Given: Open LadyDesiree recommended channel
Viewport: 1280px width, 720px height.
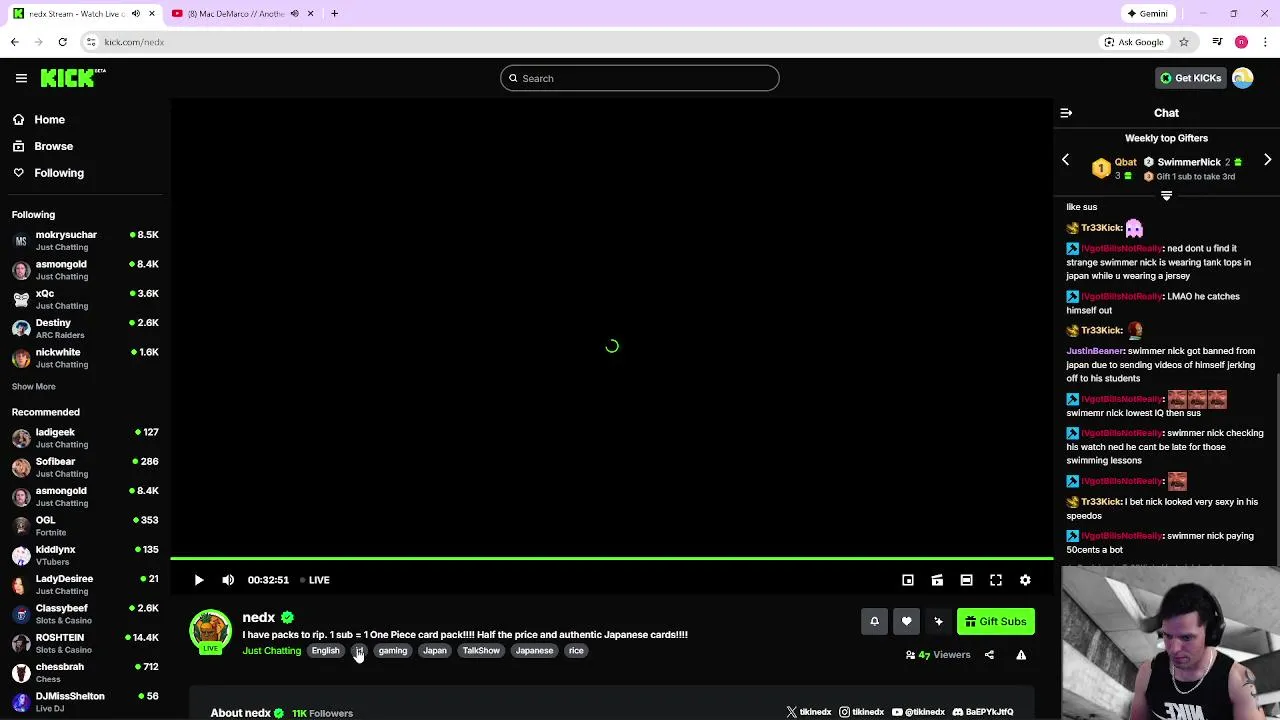Looking at the screenshot, I should click(x=85, y=584).
